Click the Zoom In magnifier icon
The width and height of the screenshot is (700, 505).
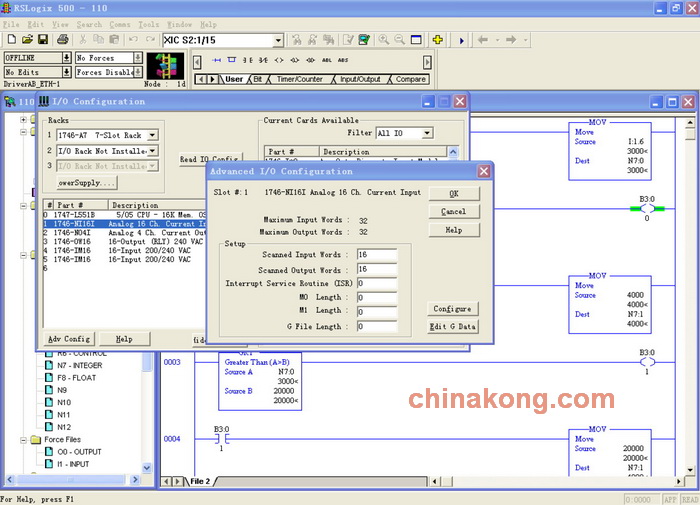pos(383,40)
